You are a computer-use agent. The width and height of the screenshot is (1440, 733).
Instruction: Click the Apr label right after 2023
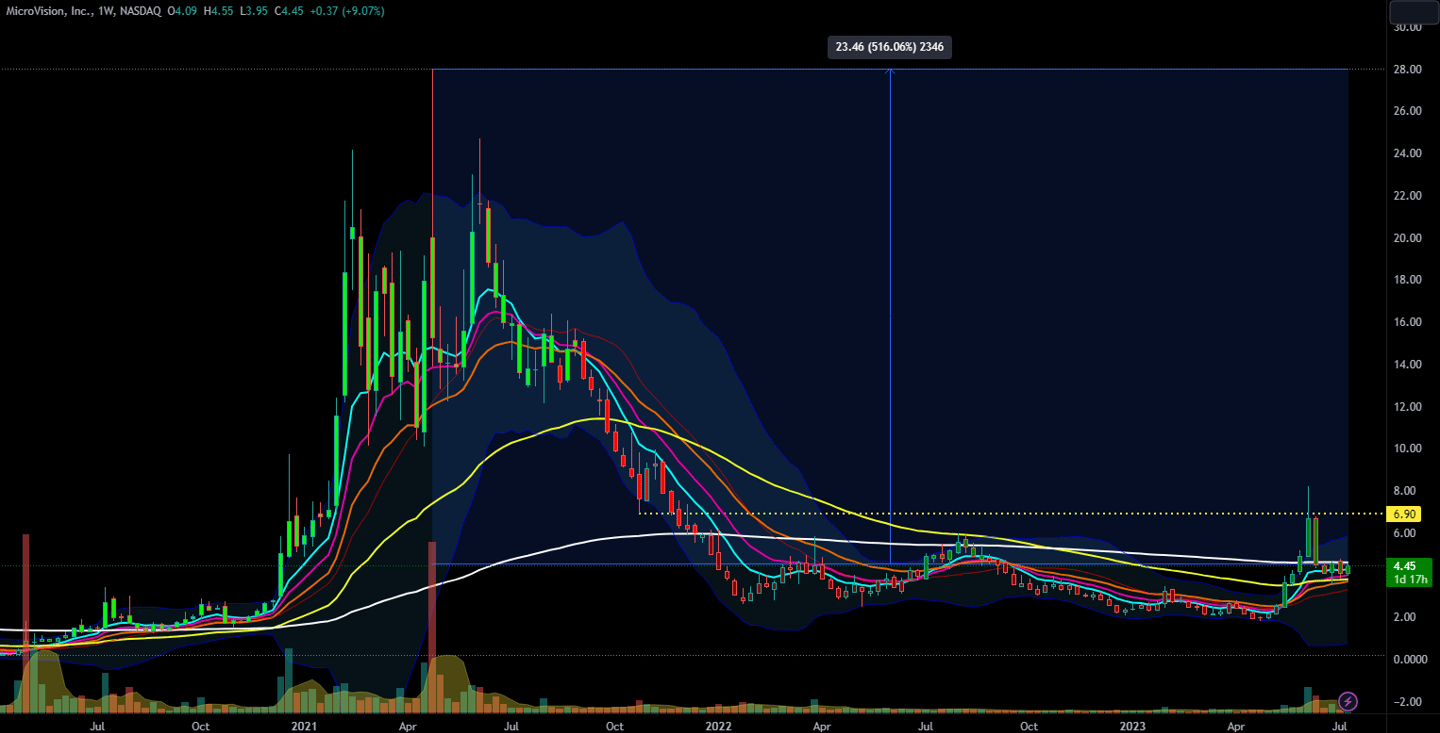pos(1236,725)
